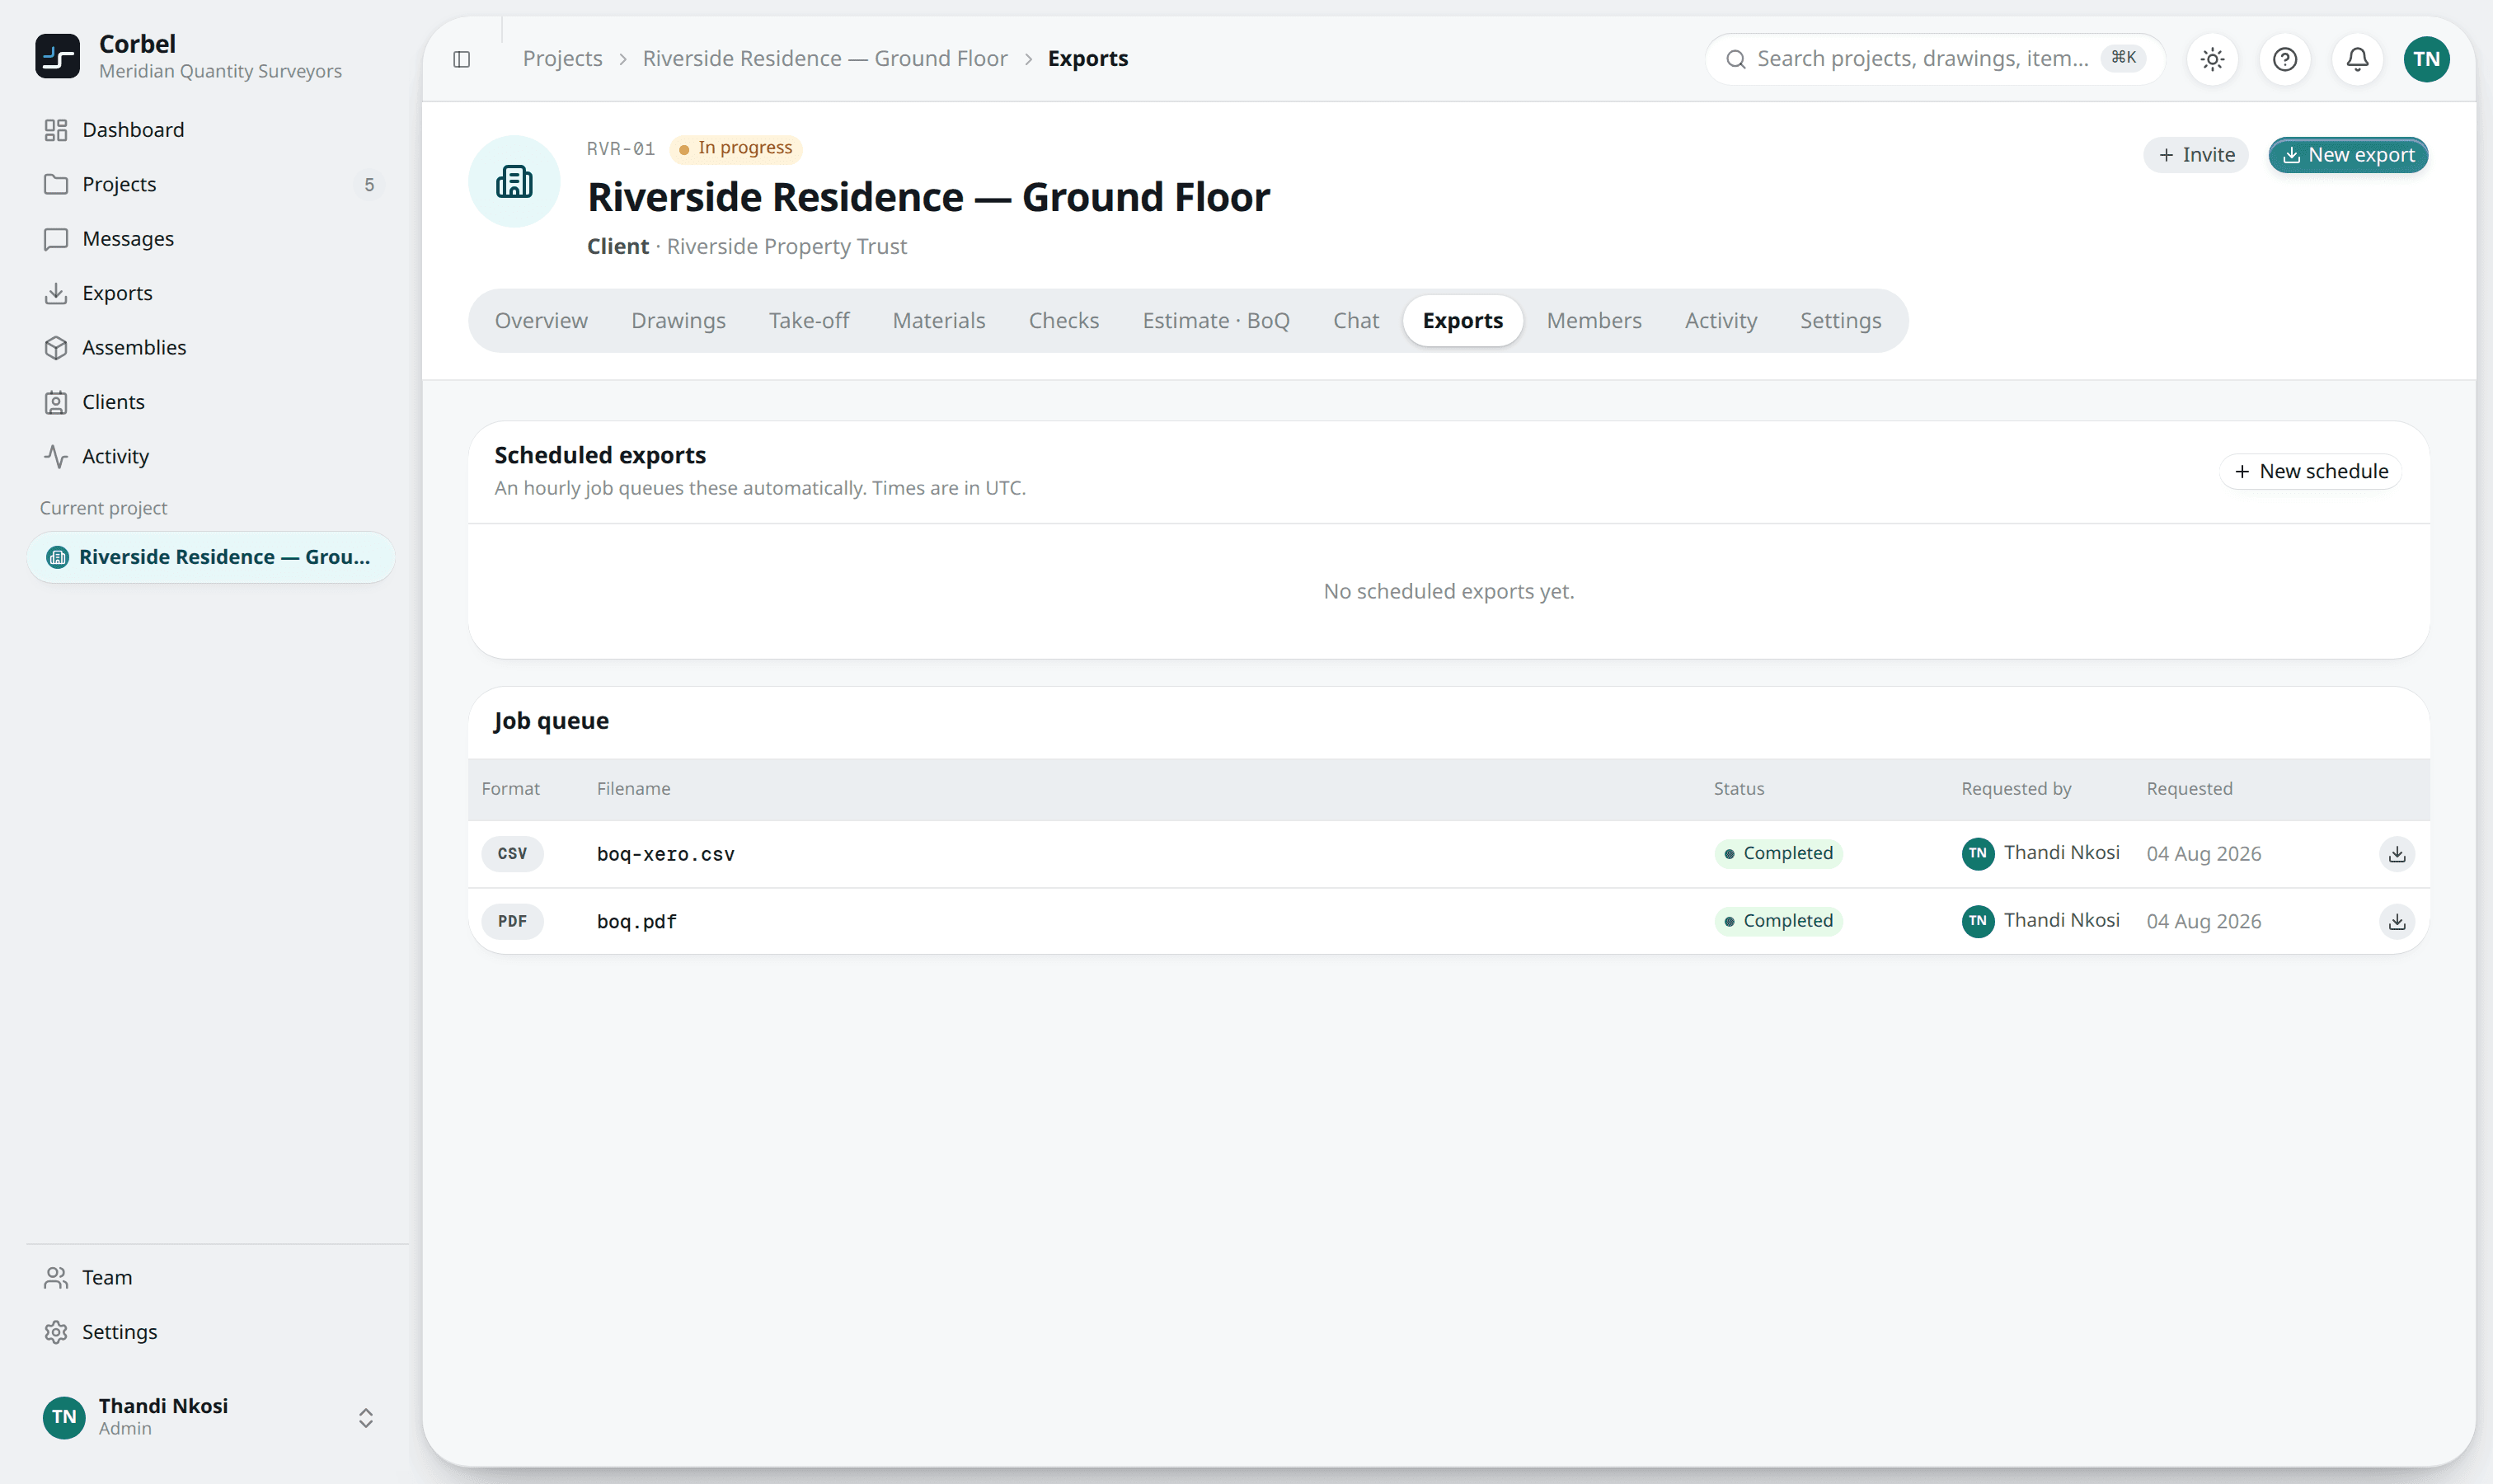The width and height of the screenshot is (2493, 1484).
Task: Click Projects breadcrumb link
Action: click(x=563, y=59)
